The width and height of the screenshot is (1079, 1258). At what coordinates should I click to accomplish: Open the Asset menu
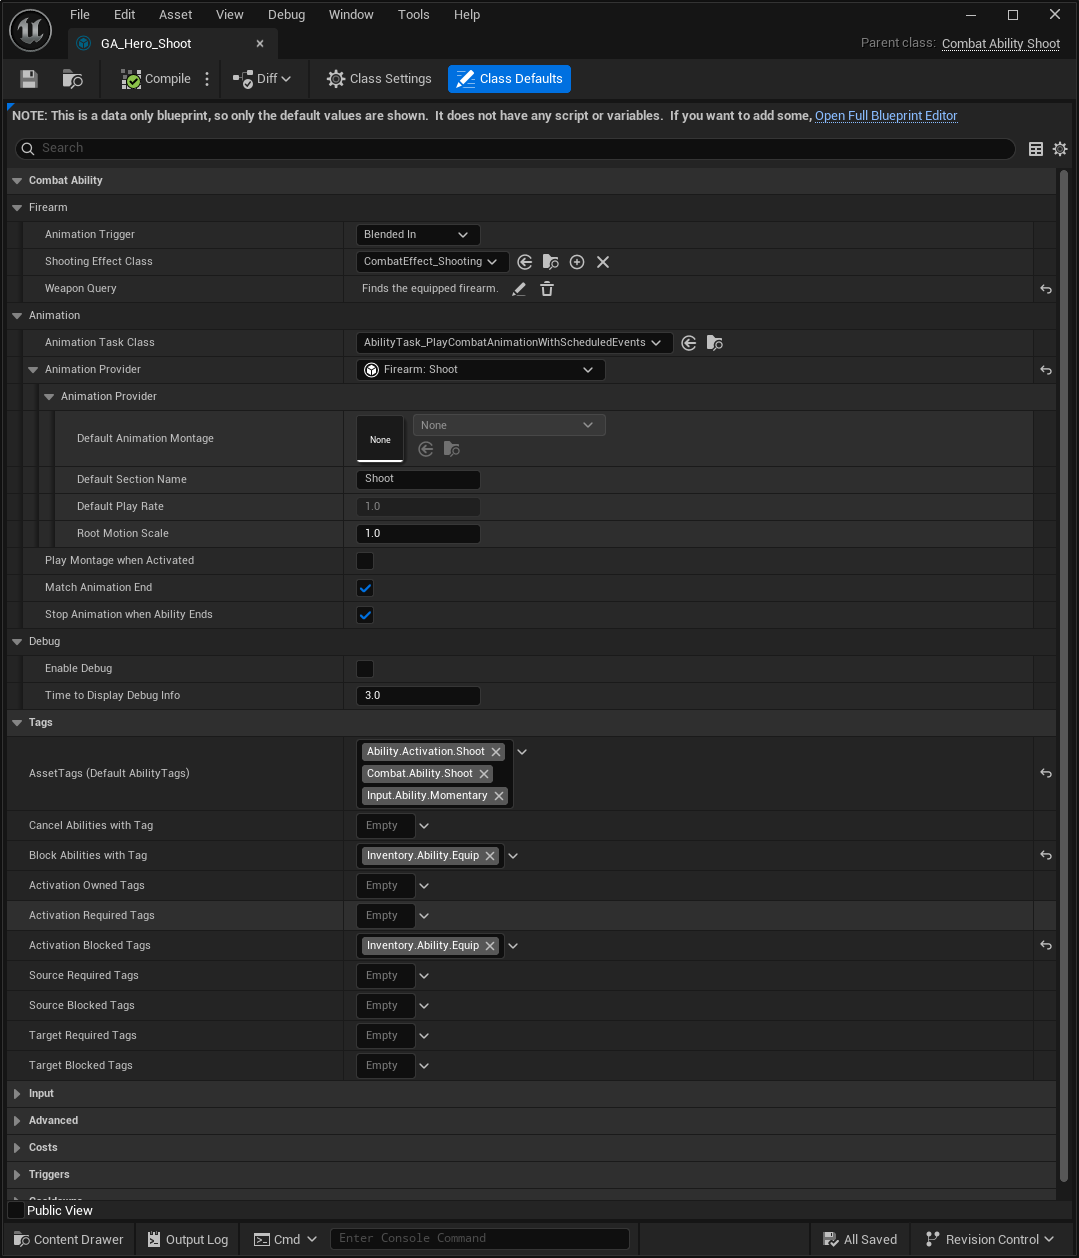175,15
